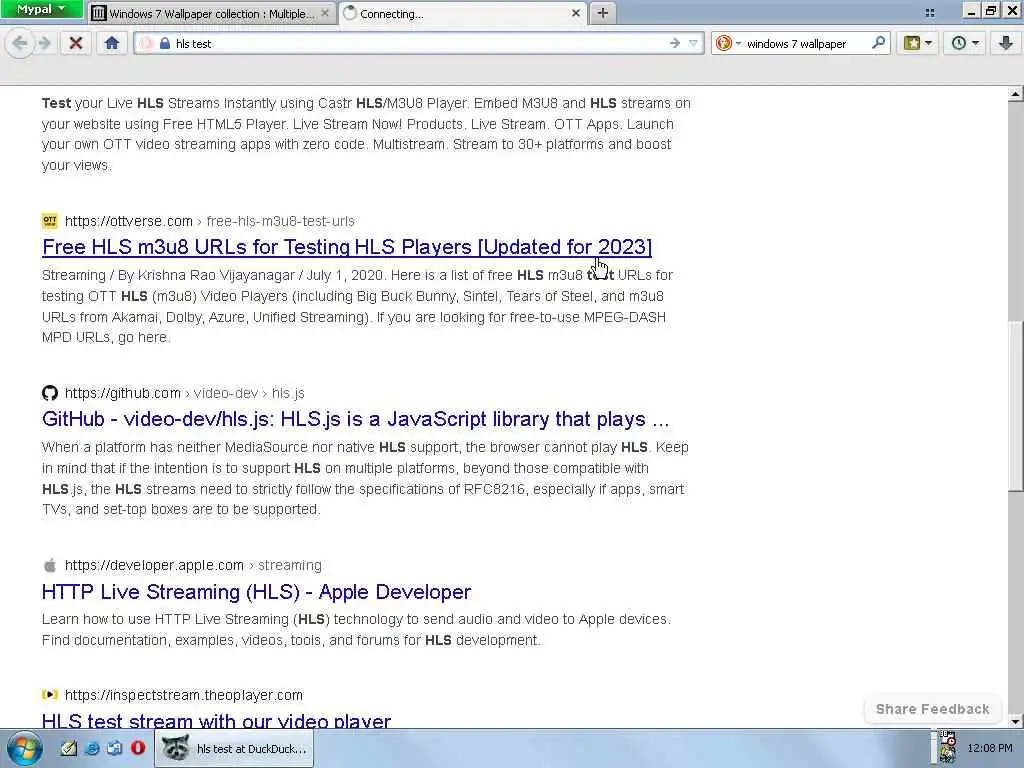The width and height of the screenshot is (1024, 768).
Task: Launch Opera from quick launch
Action: pos(138,748)
